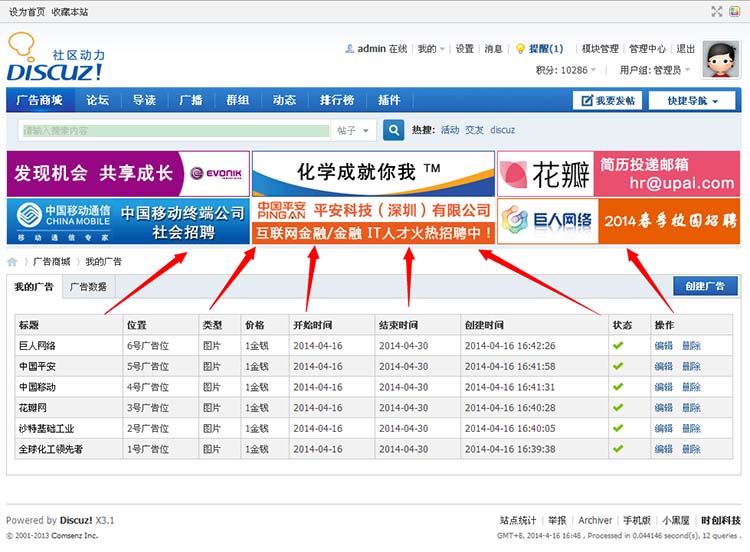The height and width of the screenshot is (552, 750).
Task: Click the Evonik 发现机会 共享成长 banner
Action: (128, 174)
